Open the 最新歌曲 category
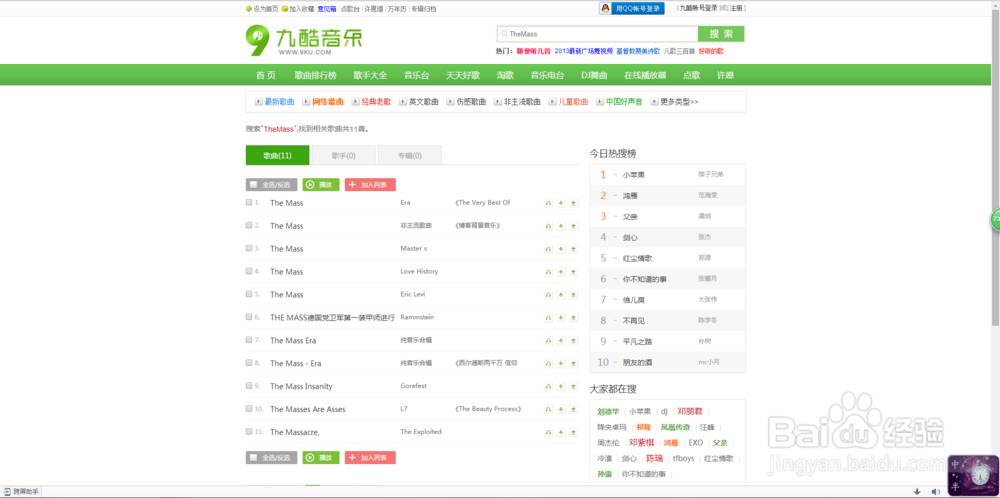The width and height of the screenshot is (1000, 498). tap(279, 101)
